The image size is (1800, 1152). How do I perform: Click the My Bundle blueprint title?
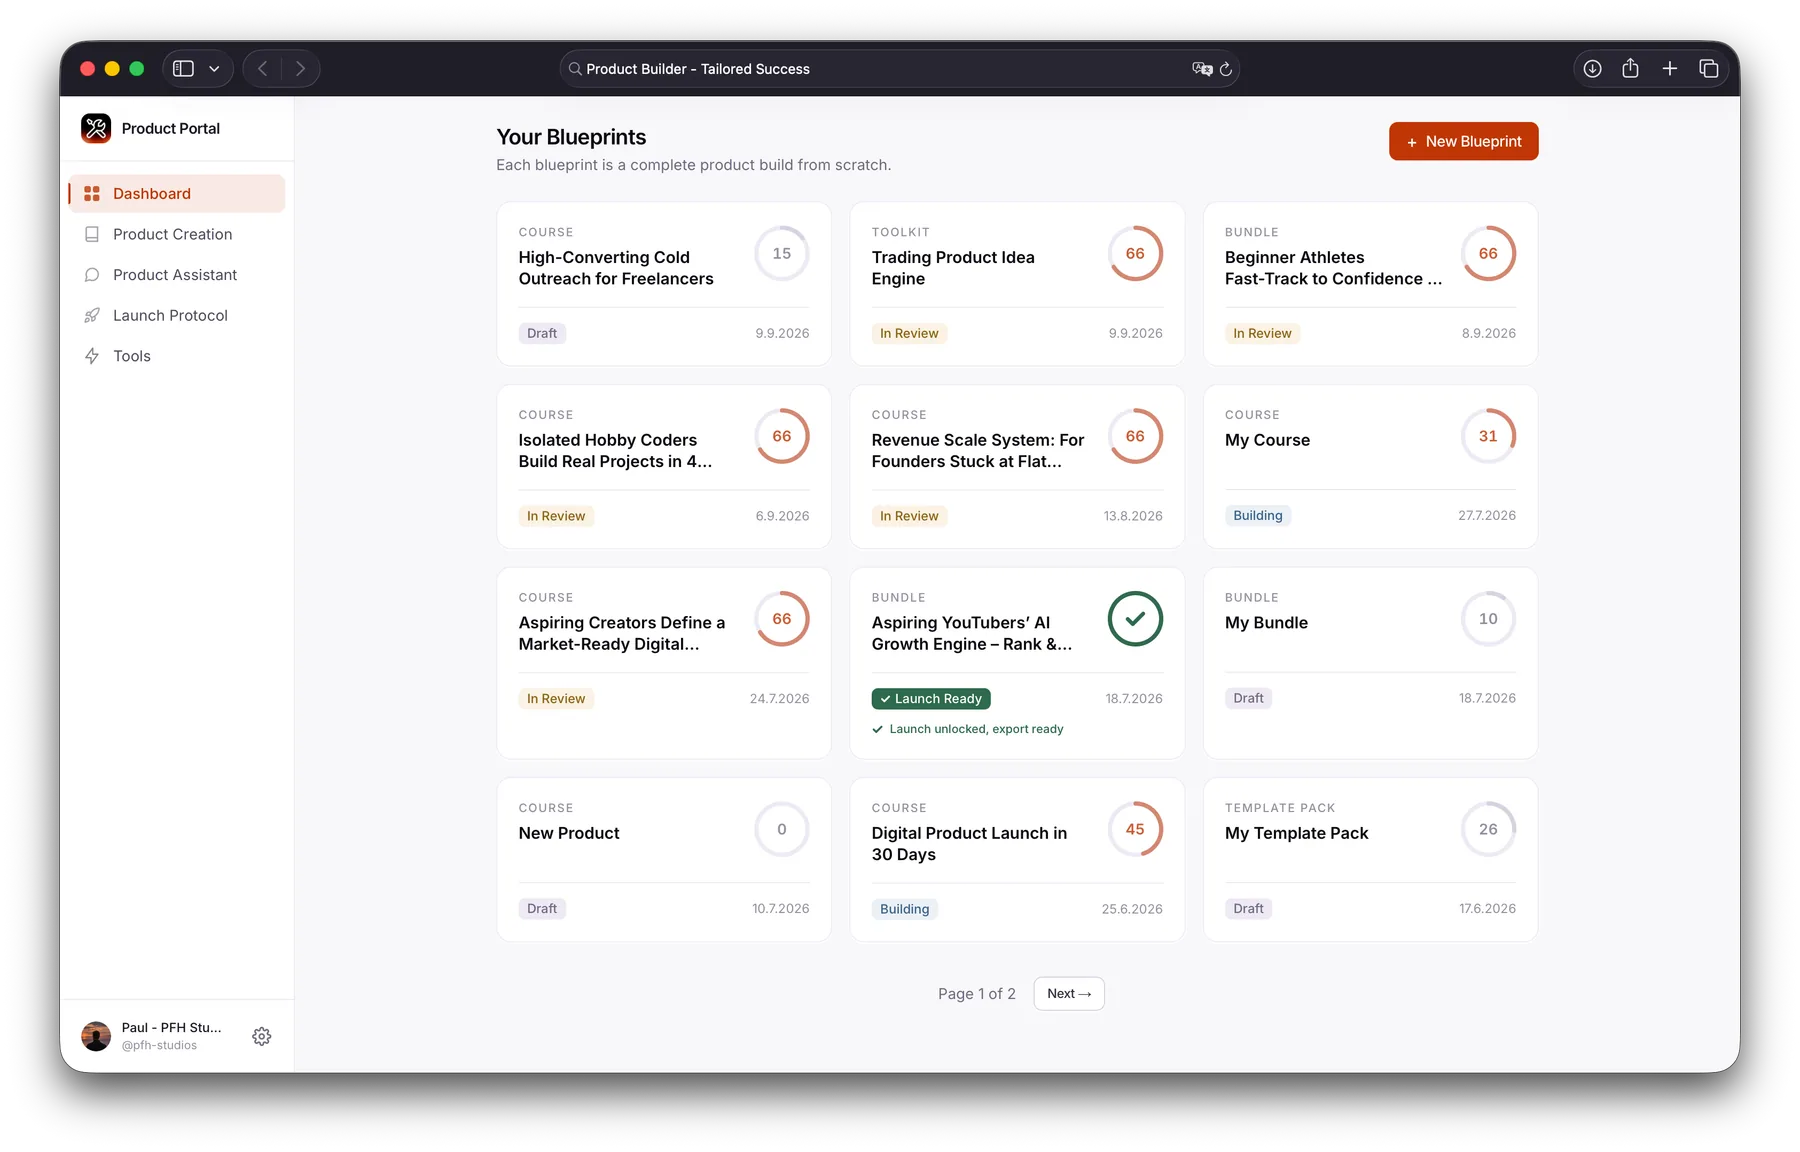[x=1266, y=623]
